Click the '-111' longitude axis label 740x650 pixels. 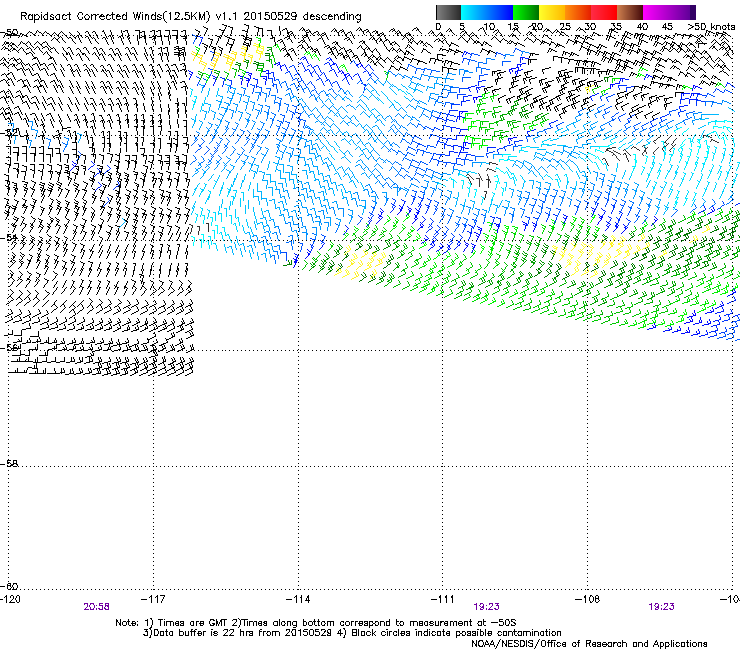tap(443, 599)
